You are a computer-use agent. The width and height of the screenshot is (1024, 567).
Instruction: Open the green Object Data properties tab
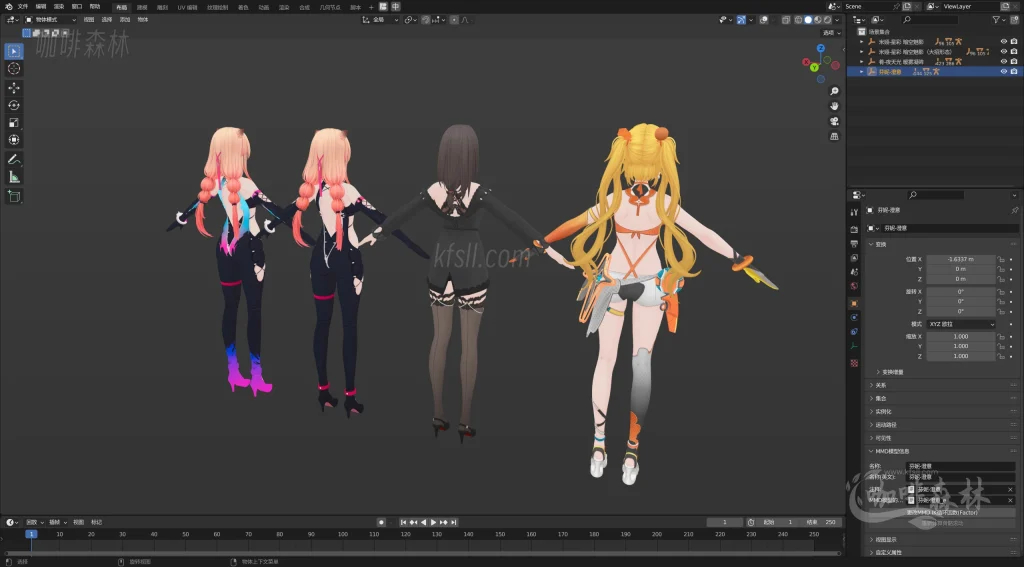854,346
